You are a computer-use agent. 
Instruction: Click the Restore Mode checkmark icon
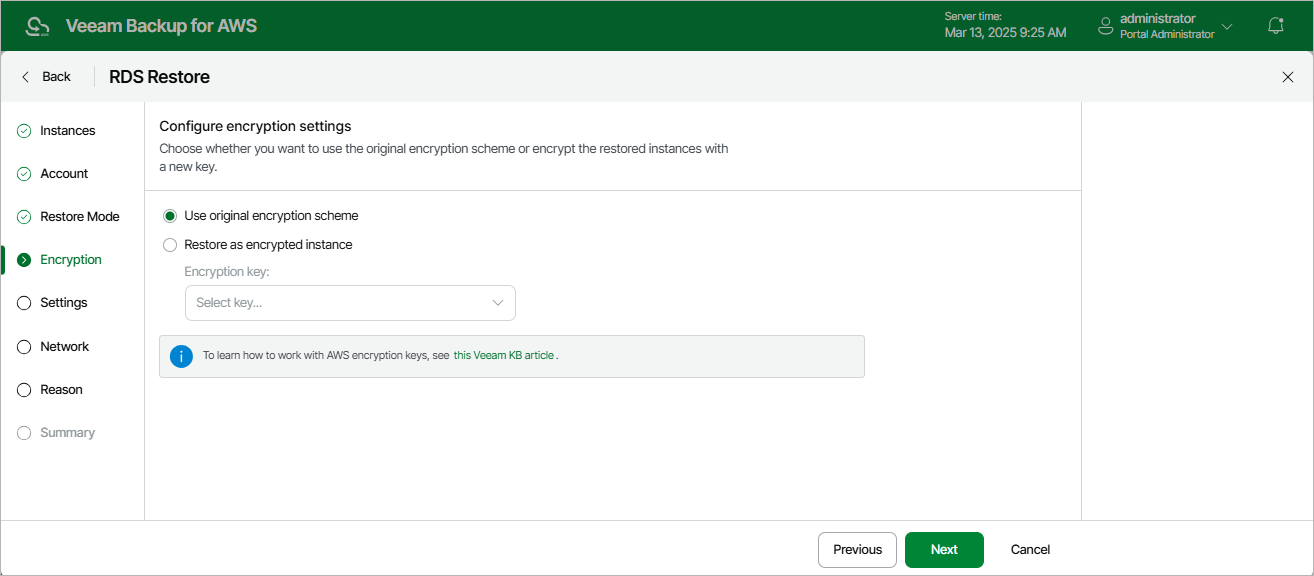click(x=25, y=217)
